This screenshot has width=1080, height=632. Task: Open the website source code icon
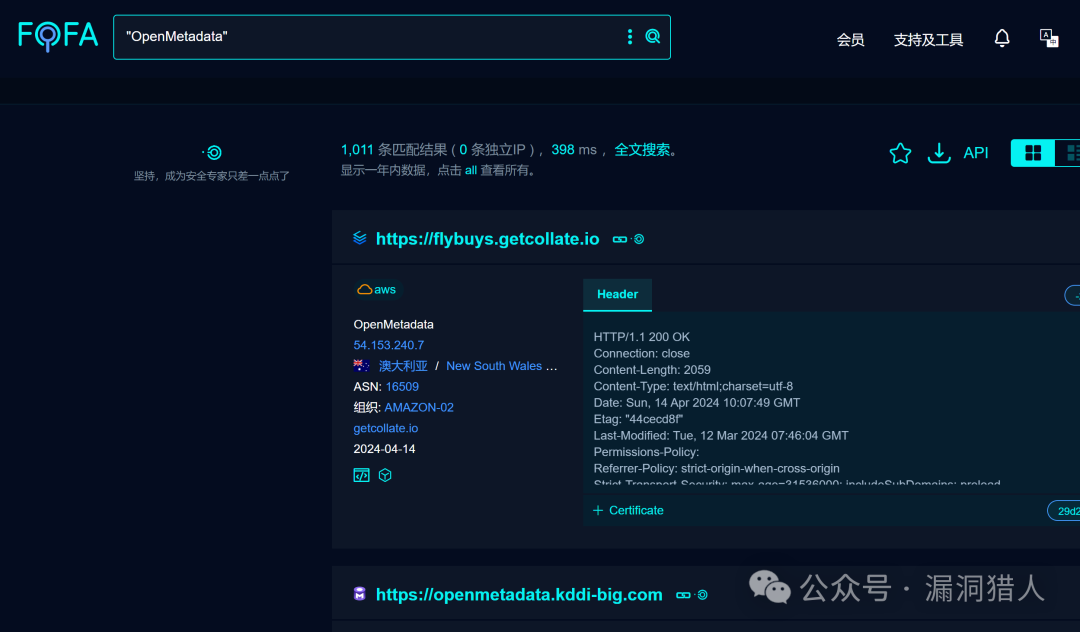pyautogui.click(x=361, y=475)
